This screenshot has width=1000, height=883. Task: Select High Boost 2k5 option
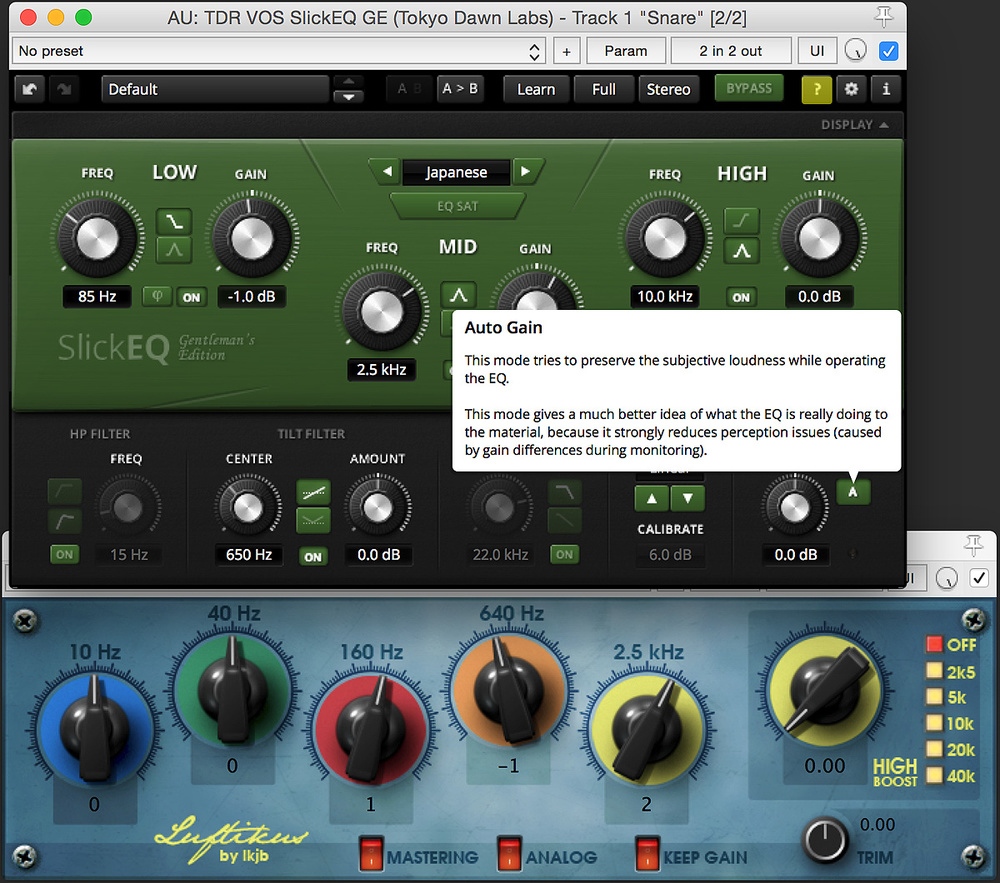934,671
